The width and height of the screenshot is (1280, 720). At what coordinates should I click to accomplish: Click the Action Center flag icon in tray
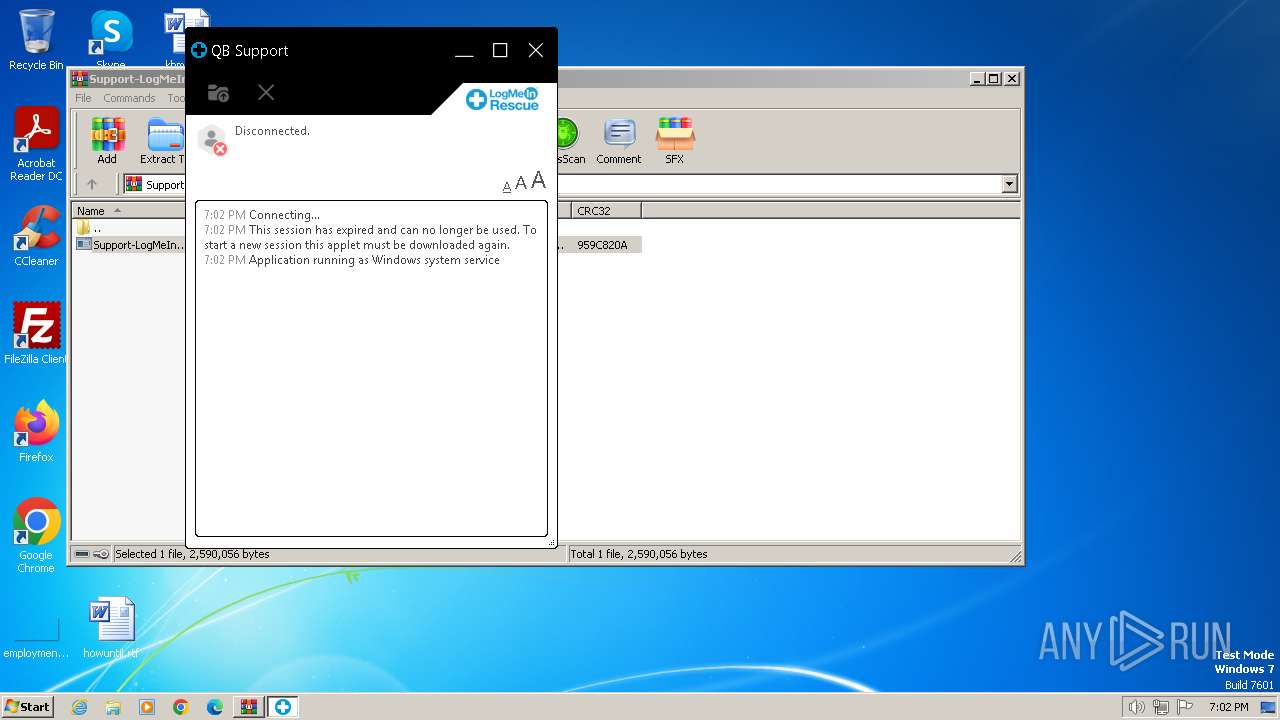pos(1185,707)
